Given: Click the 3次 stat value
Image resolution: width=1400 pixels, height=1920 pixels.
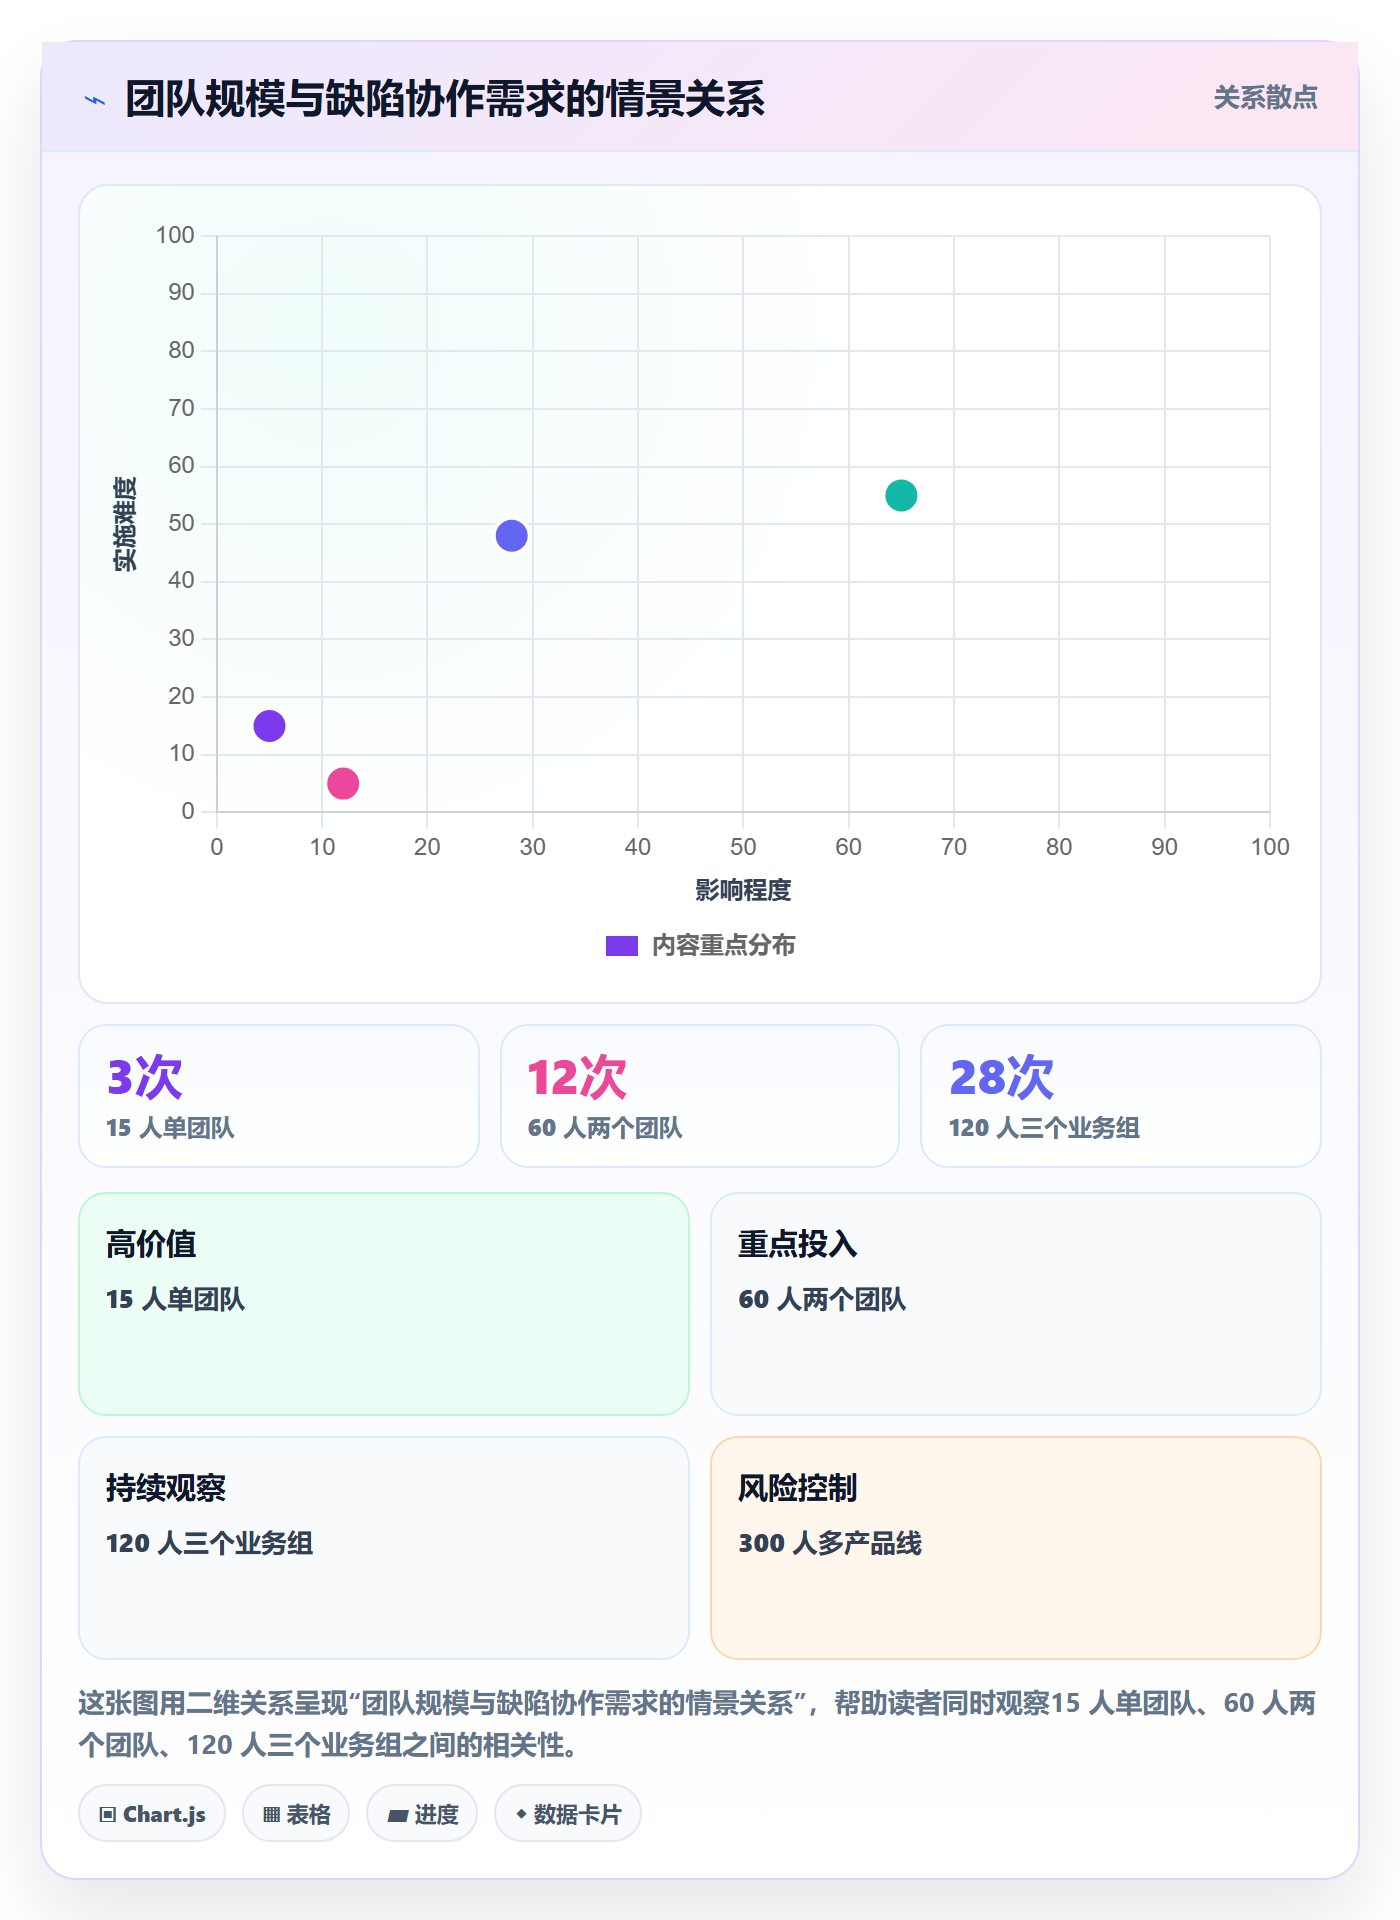Looking at the screenshot, I should (145, 1077).
